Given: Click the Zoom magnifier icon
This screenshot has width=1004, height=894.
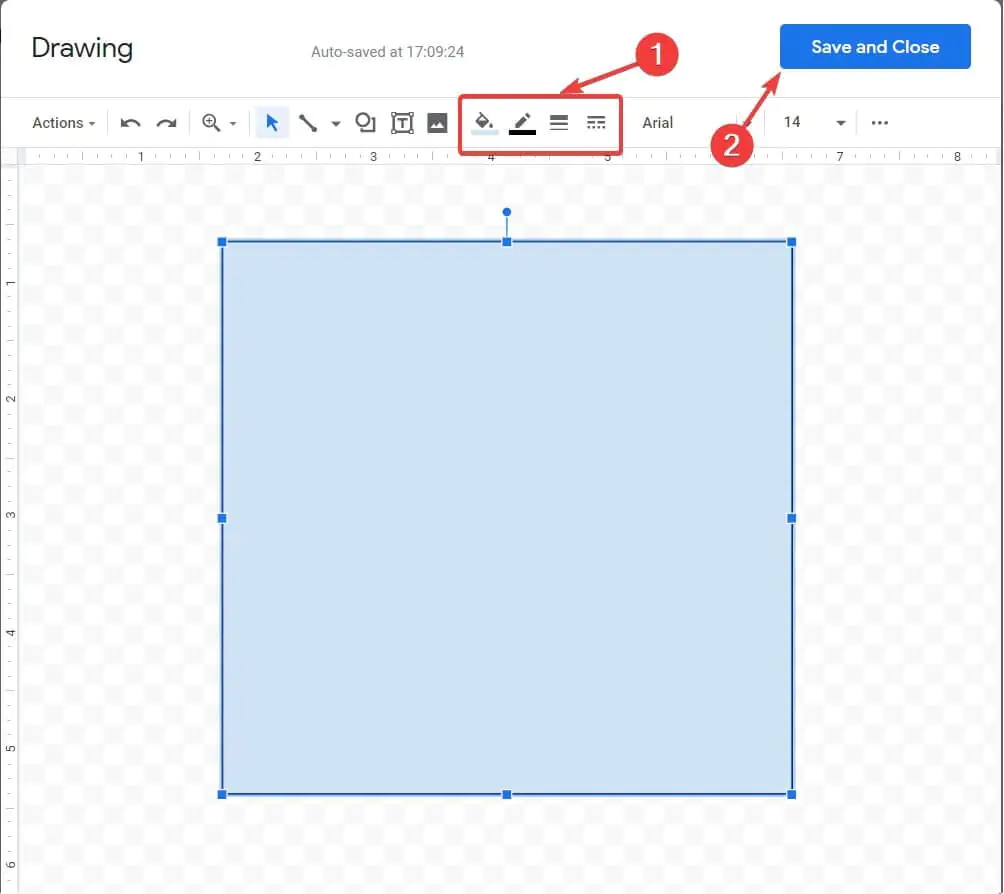Looking at the screenshot, I should 211,122.
